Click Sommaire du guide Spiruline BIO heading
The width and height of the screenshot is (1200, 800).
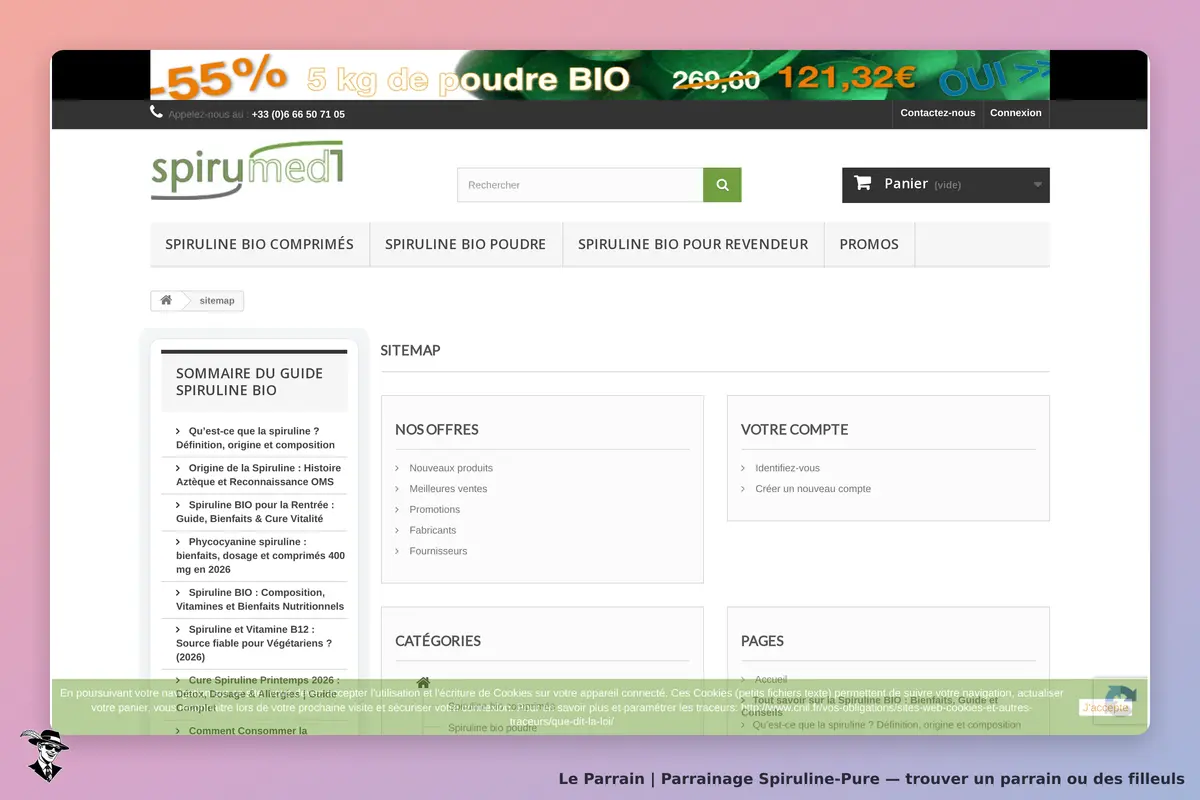point(250,381)
